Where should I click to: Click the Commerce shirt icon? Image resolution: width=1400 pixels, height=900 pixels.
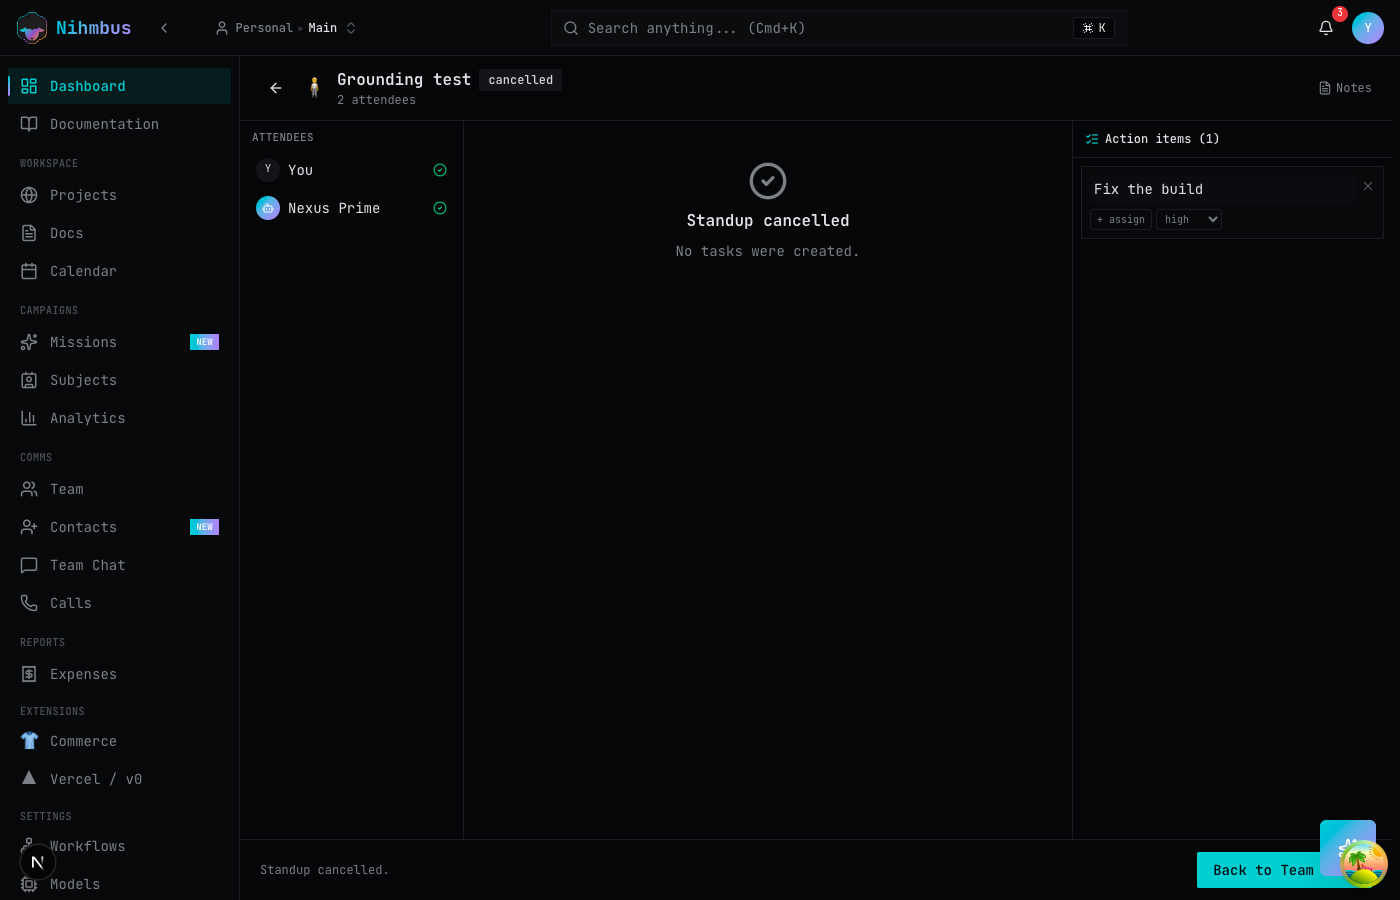point(29,741)
